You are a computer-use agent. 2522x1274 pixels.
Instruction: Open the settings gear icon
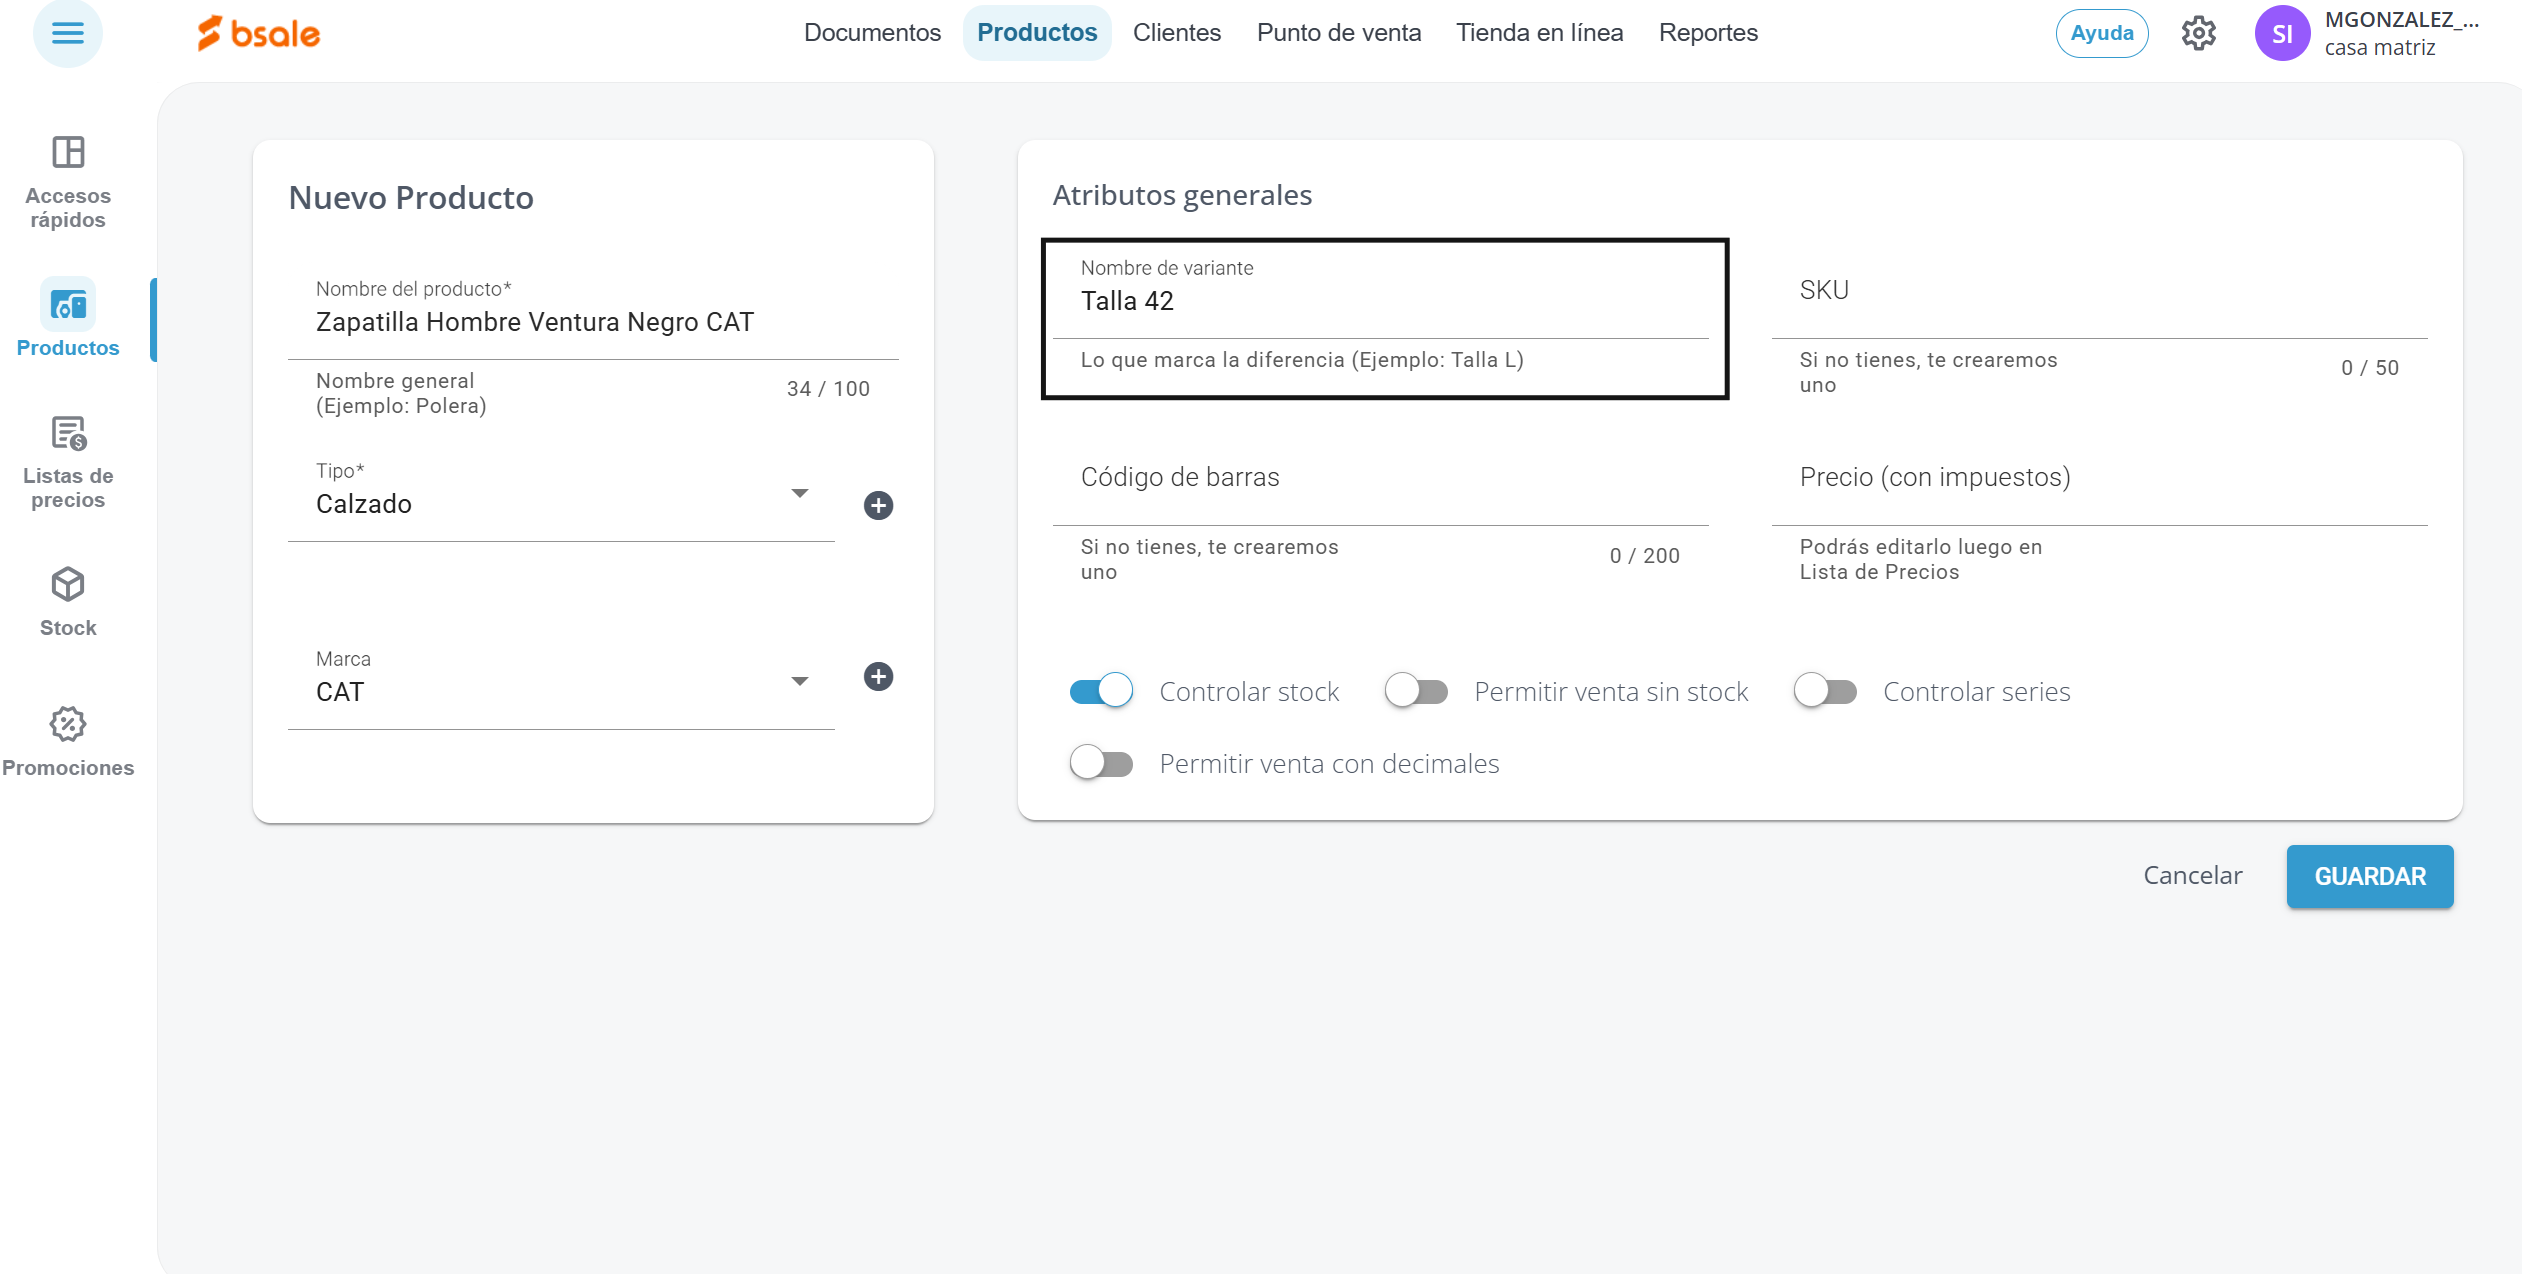coord(2198,33)
